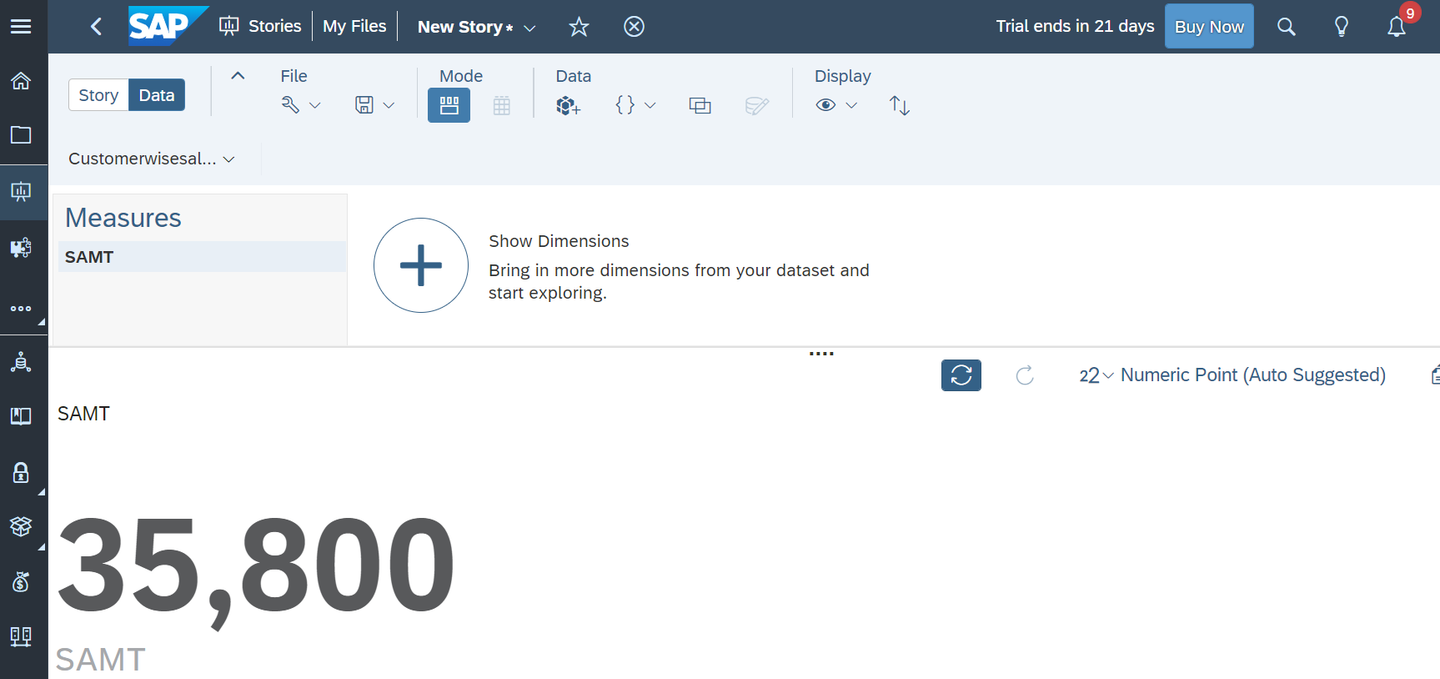Image resolution: width=1440 pixels, height=679 pixels.
Task: Open My Files breadcrumb
Action: (x=354, y=27)
